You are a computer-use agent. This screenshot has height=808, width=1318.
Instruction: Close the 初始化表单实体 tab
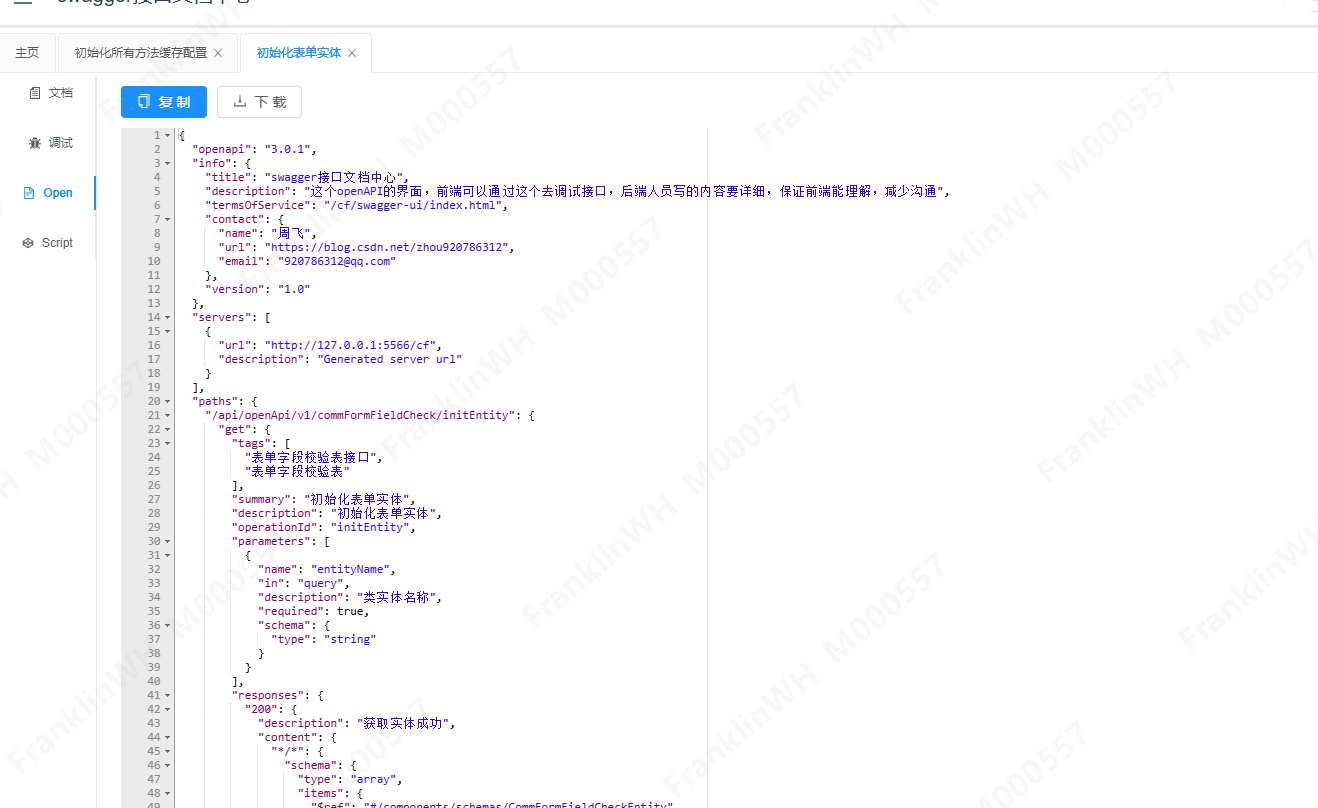[x=352, y=53]
